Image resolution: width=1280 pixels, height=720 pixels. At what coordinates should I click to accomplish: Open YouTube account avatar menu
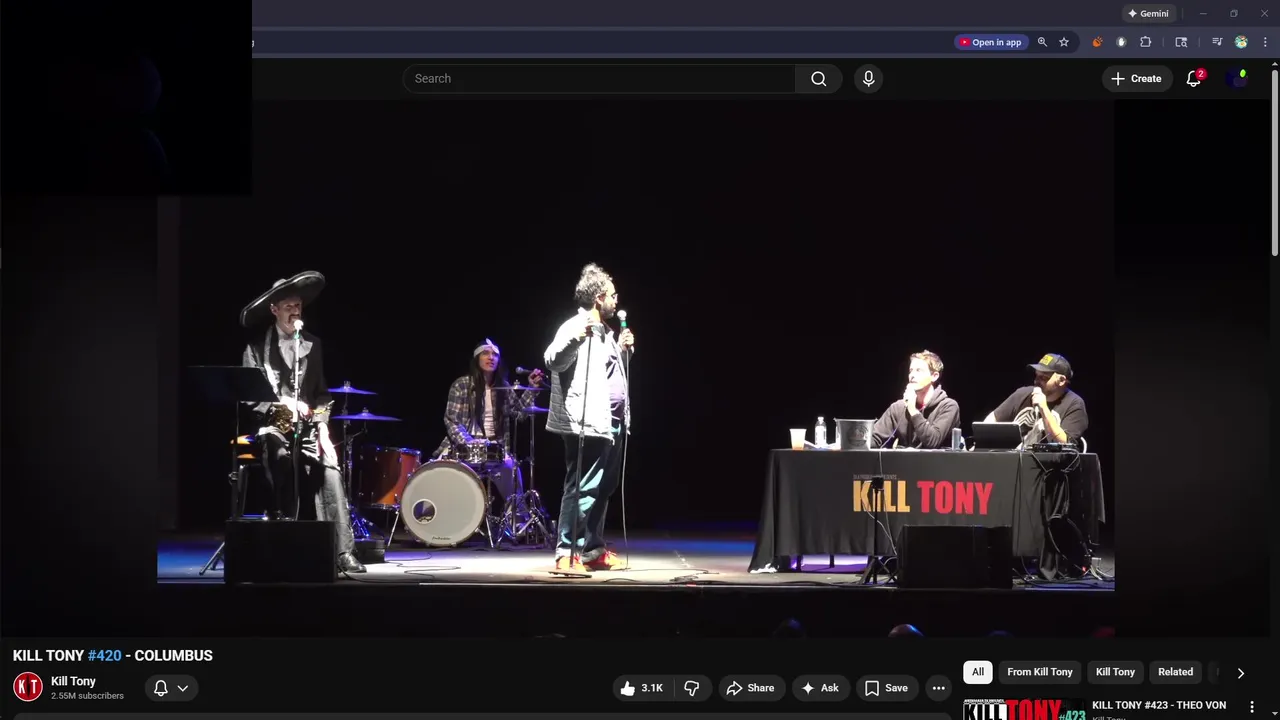point(1239,78)
